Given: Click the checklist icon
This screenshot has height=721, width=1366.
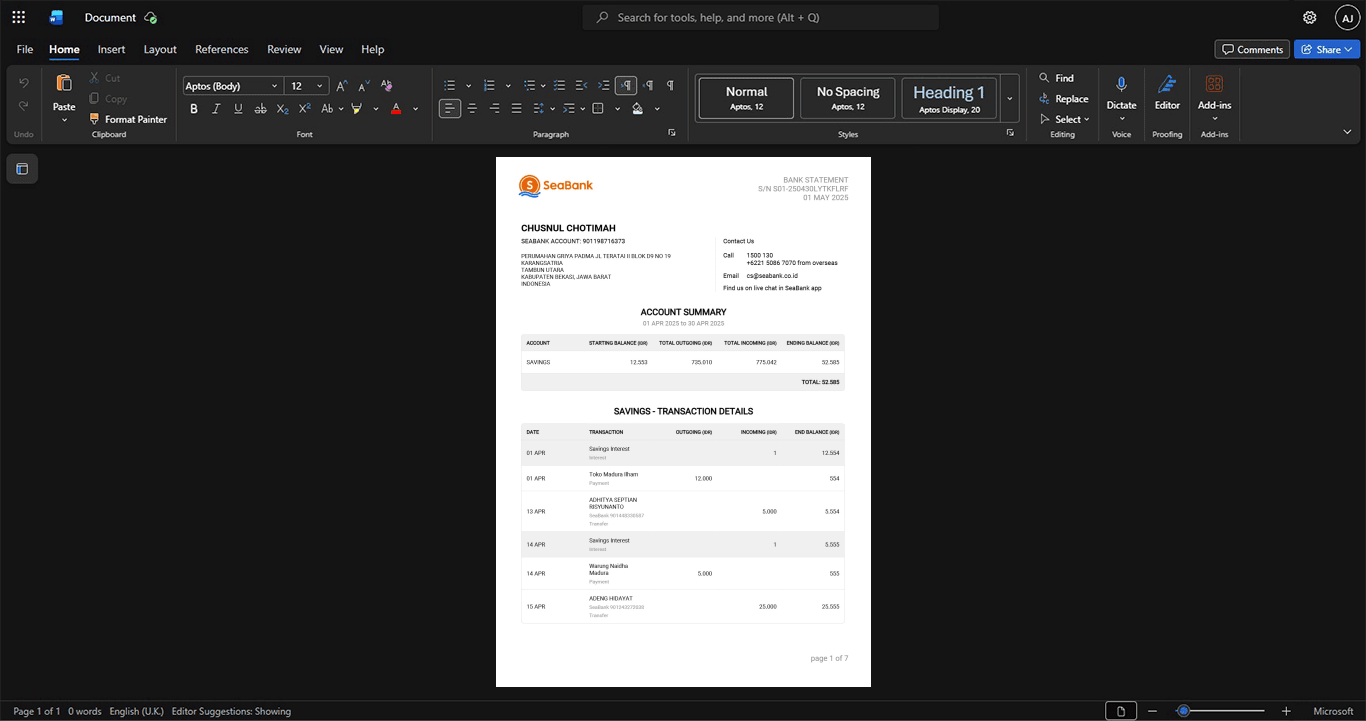Looking at the screenshot, I should [560, 86].
